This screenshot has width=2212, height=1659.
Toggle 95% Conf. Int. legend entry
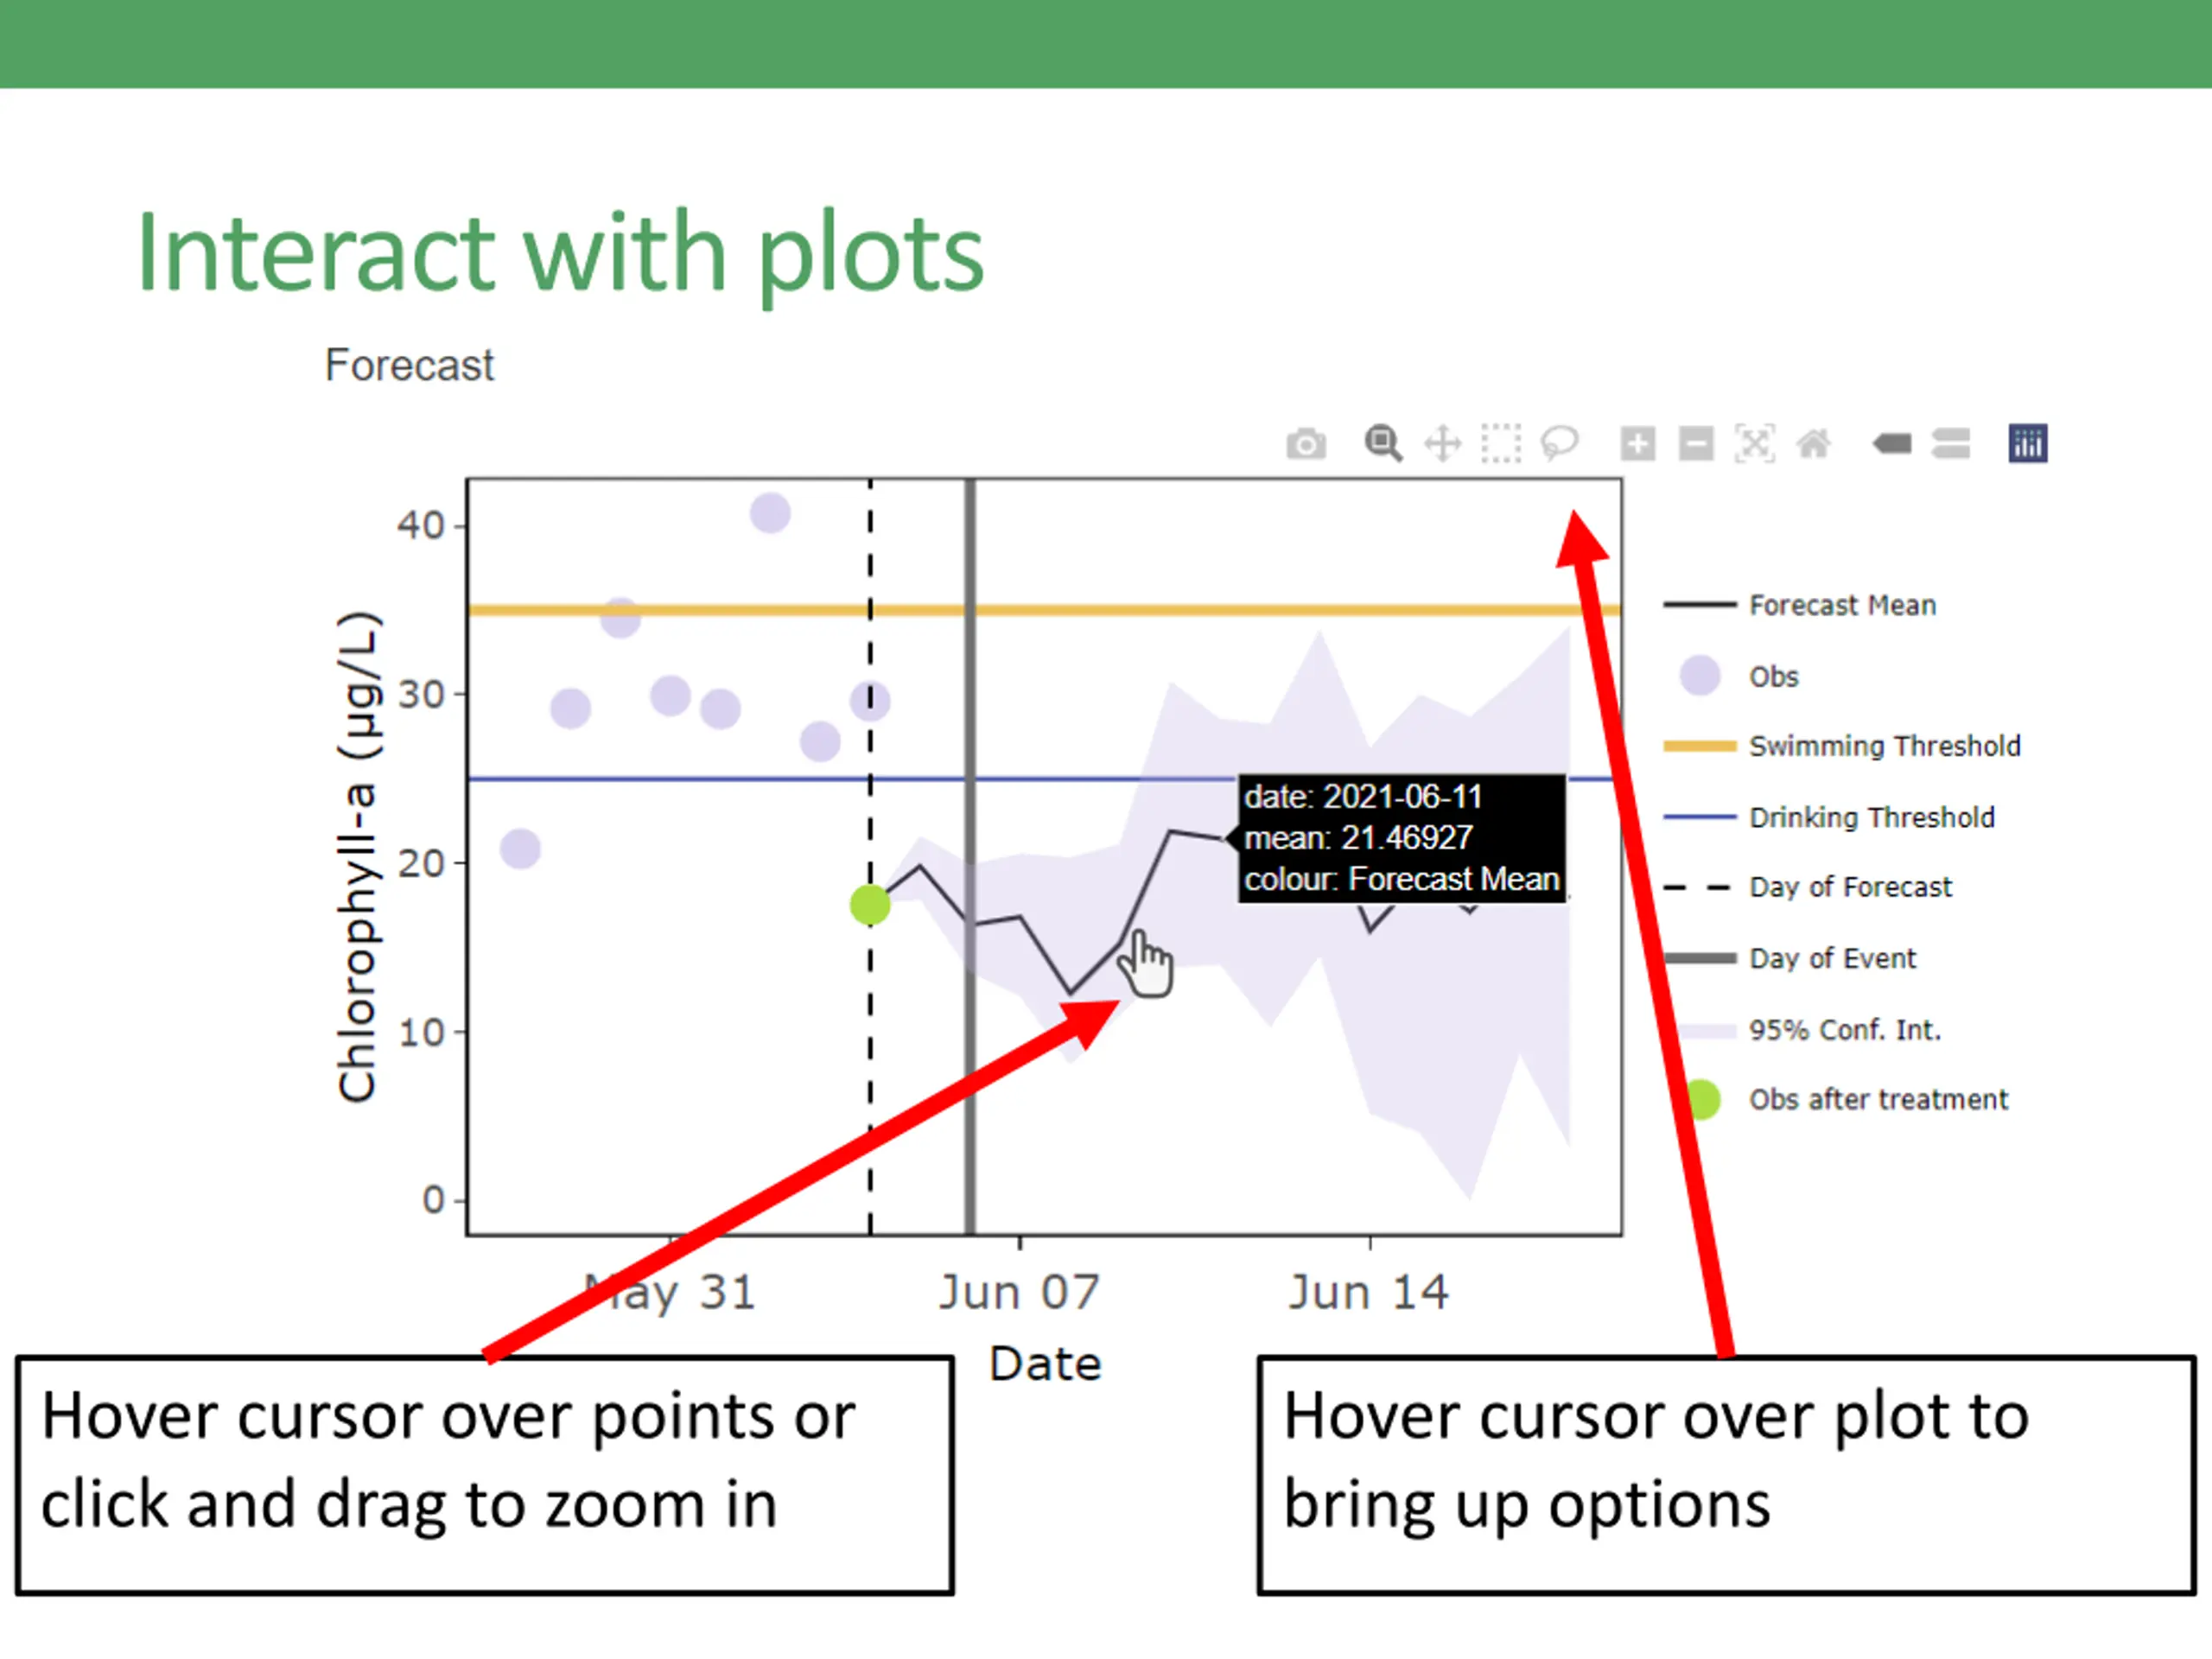[x=1802, y=1030]
